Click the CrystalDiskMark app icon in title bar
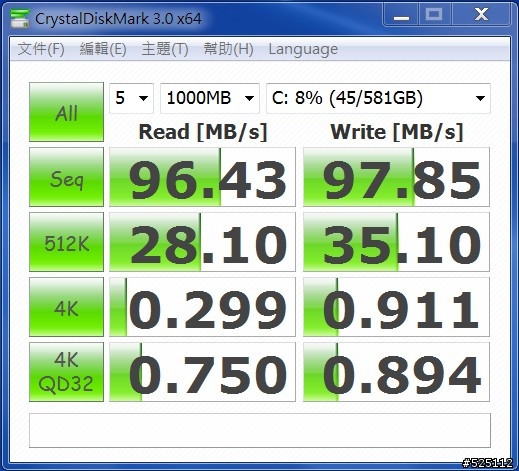 tap(20, 18)
